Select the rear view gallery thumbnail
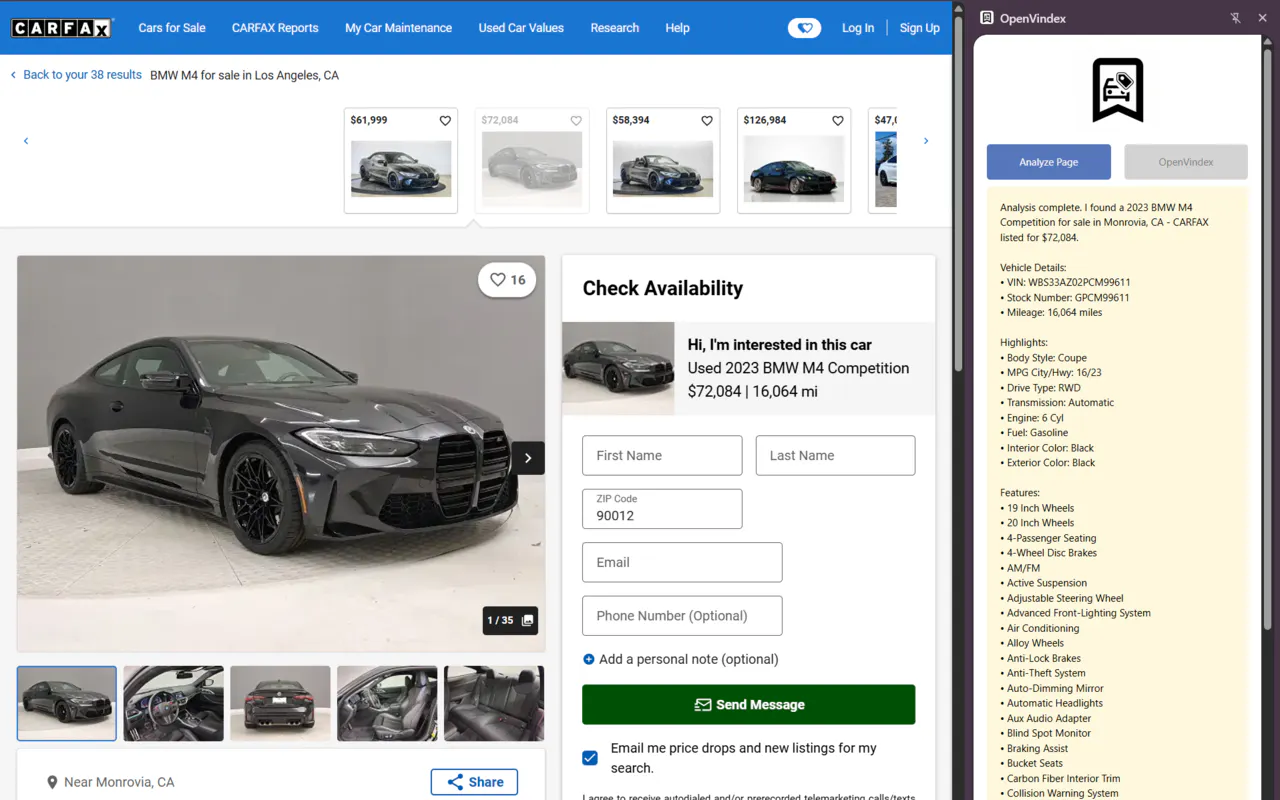 (x=280, y=704)
